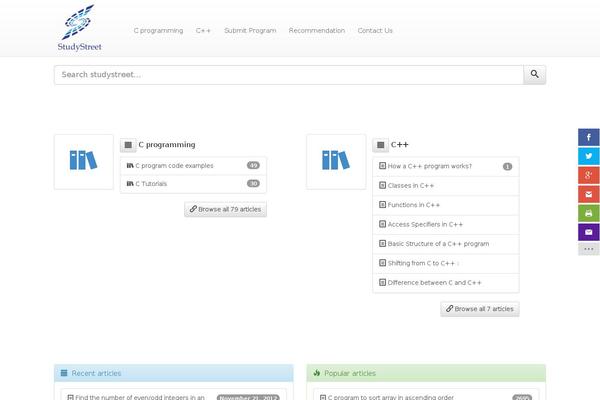Click the count badge on C program code examples
The width and height of the screenshot is (600, 400).
(x=253, y=165)
